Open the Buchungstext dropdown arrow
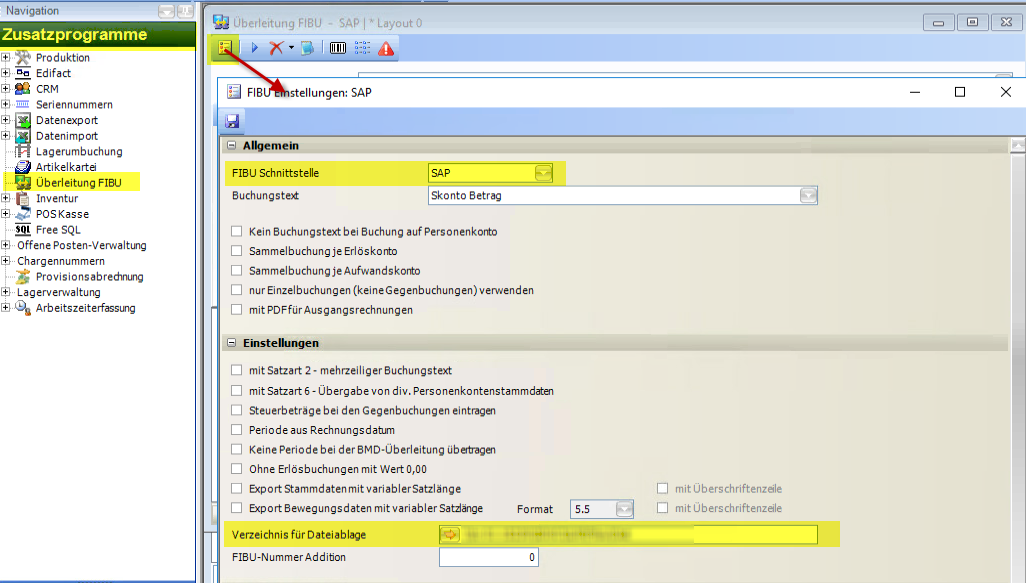The image size is (1026, 583). (809, 196)
